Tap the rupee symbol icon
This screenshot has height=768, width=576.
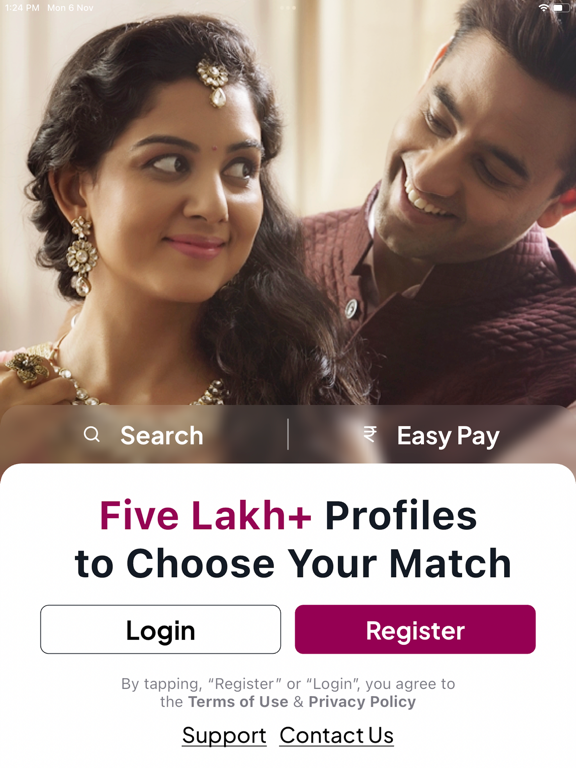(370, 434)
